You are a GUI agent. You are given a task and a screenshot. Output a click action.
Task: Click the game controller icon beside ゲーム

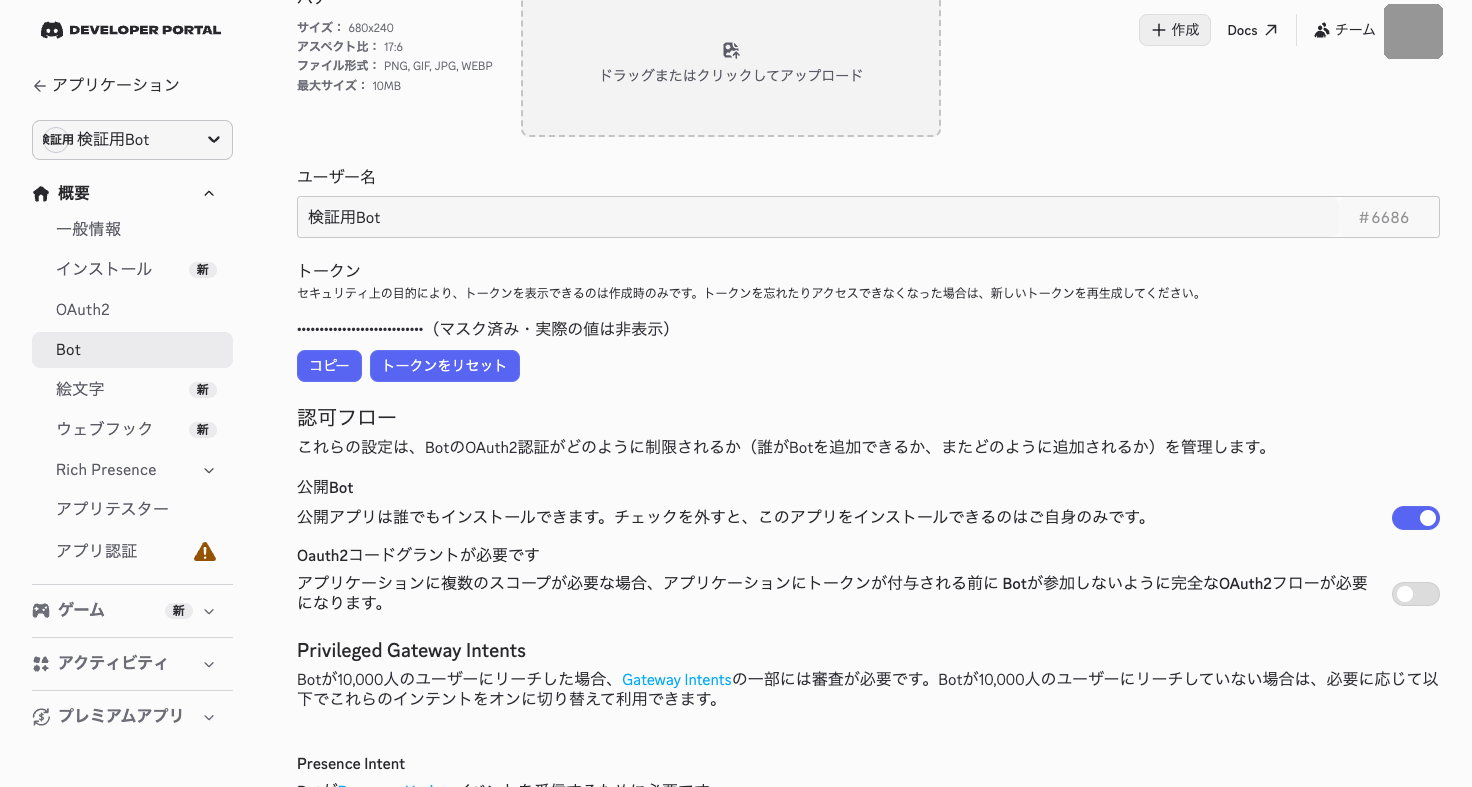(x=41, y=610)
